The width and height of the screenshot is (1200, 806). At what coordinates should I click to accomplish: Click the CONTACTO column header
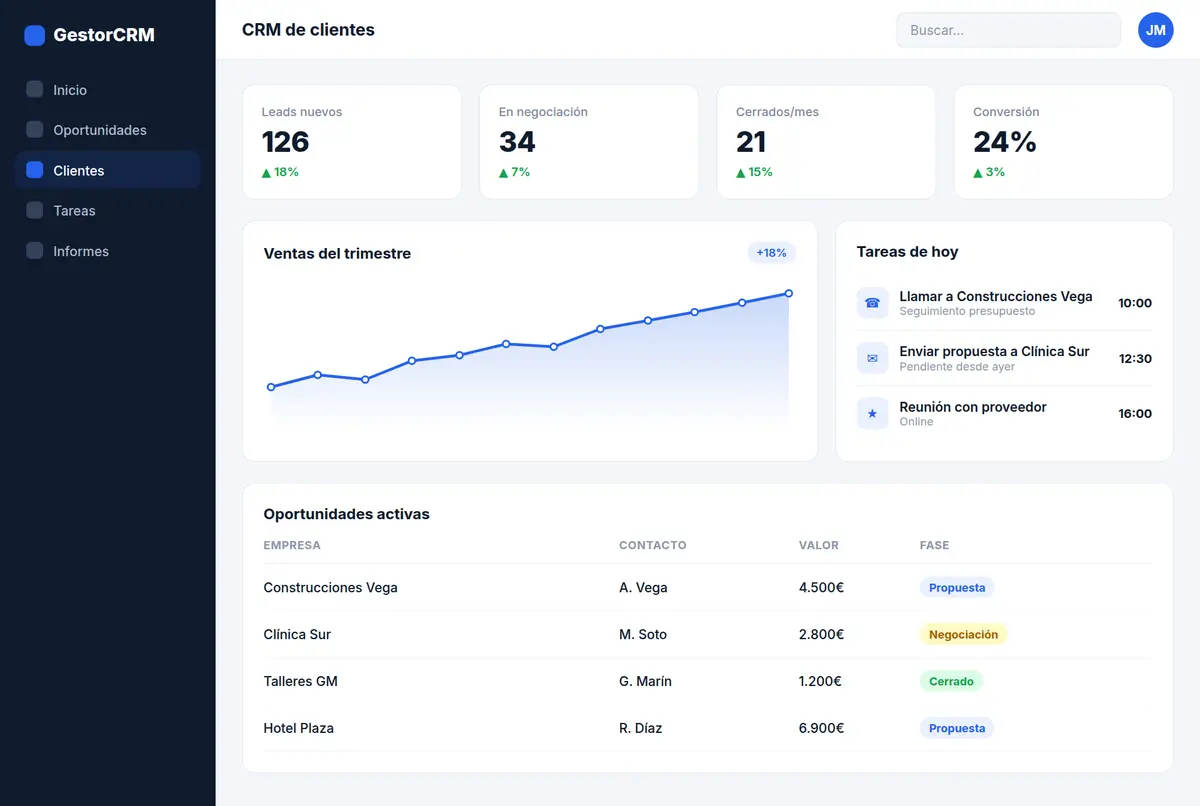pyautogui.click(x=653, y=545)
